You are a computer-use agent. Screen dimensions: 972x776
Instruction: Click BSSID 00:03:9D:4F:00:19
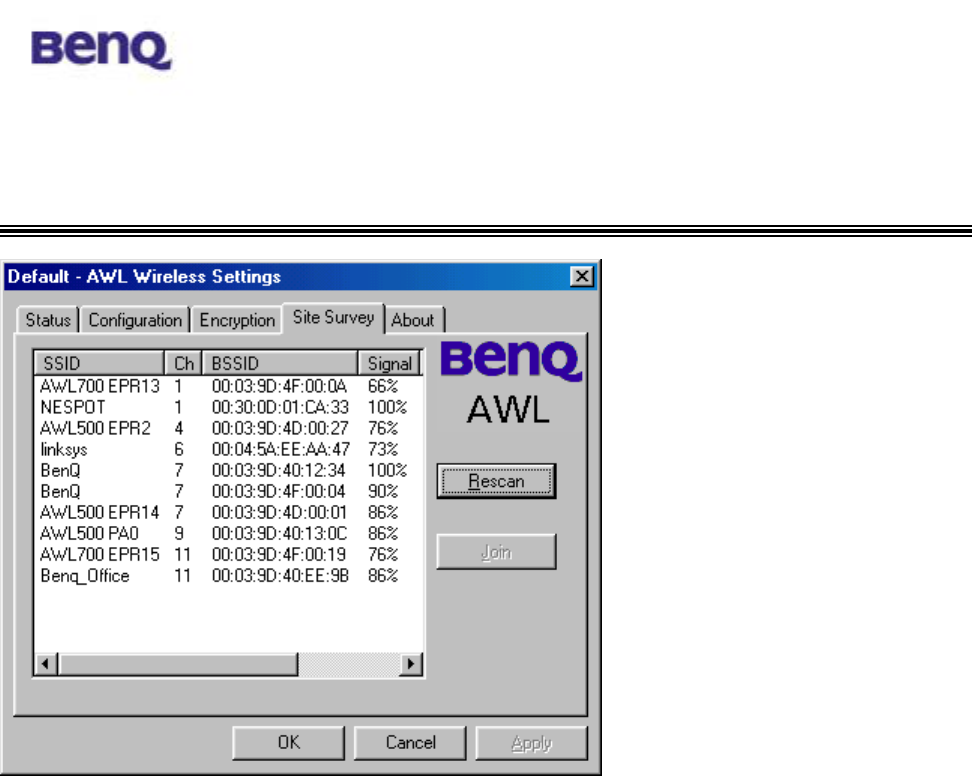279,555
